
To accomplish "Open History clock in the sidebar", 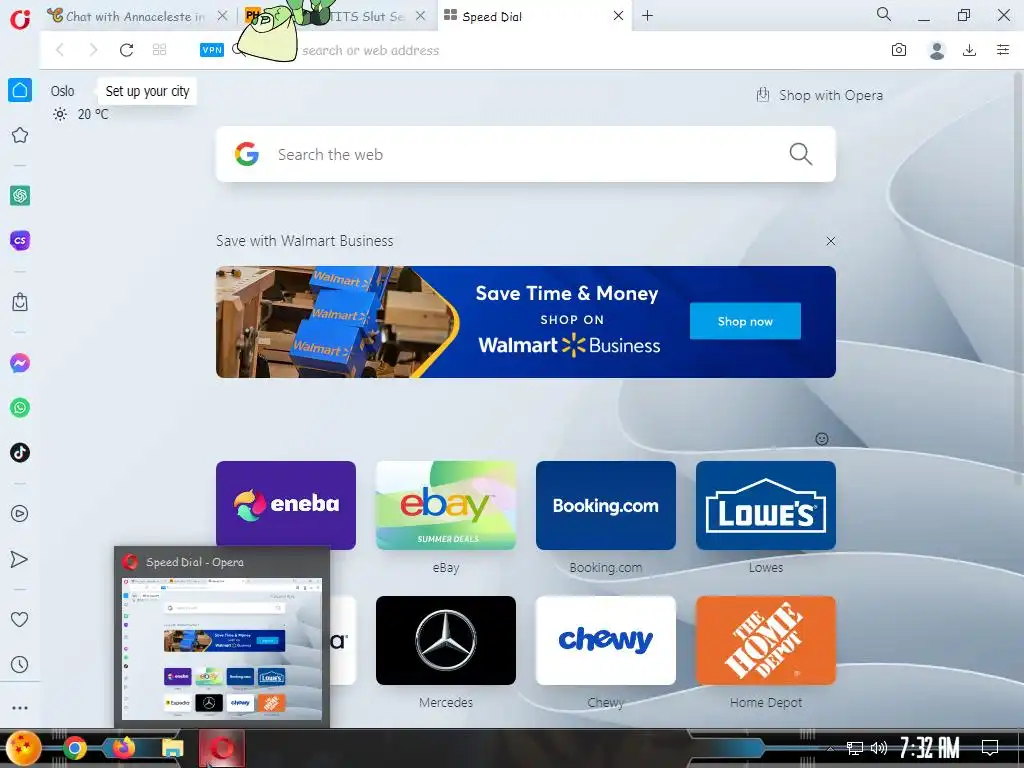I will 20,665.
